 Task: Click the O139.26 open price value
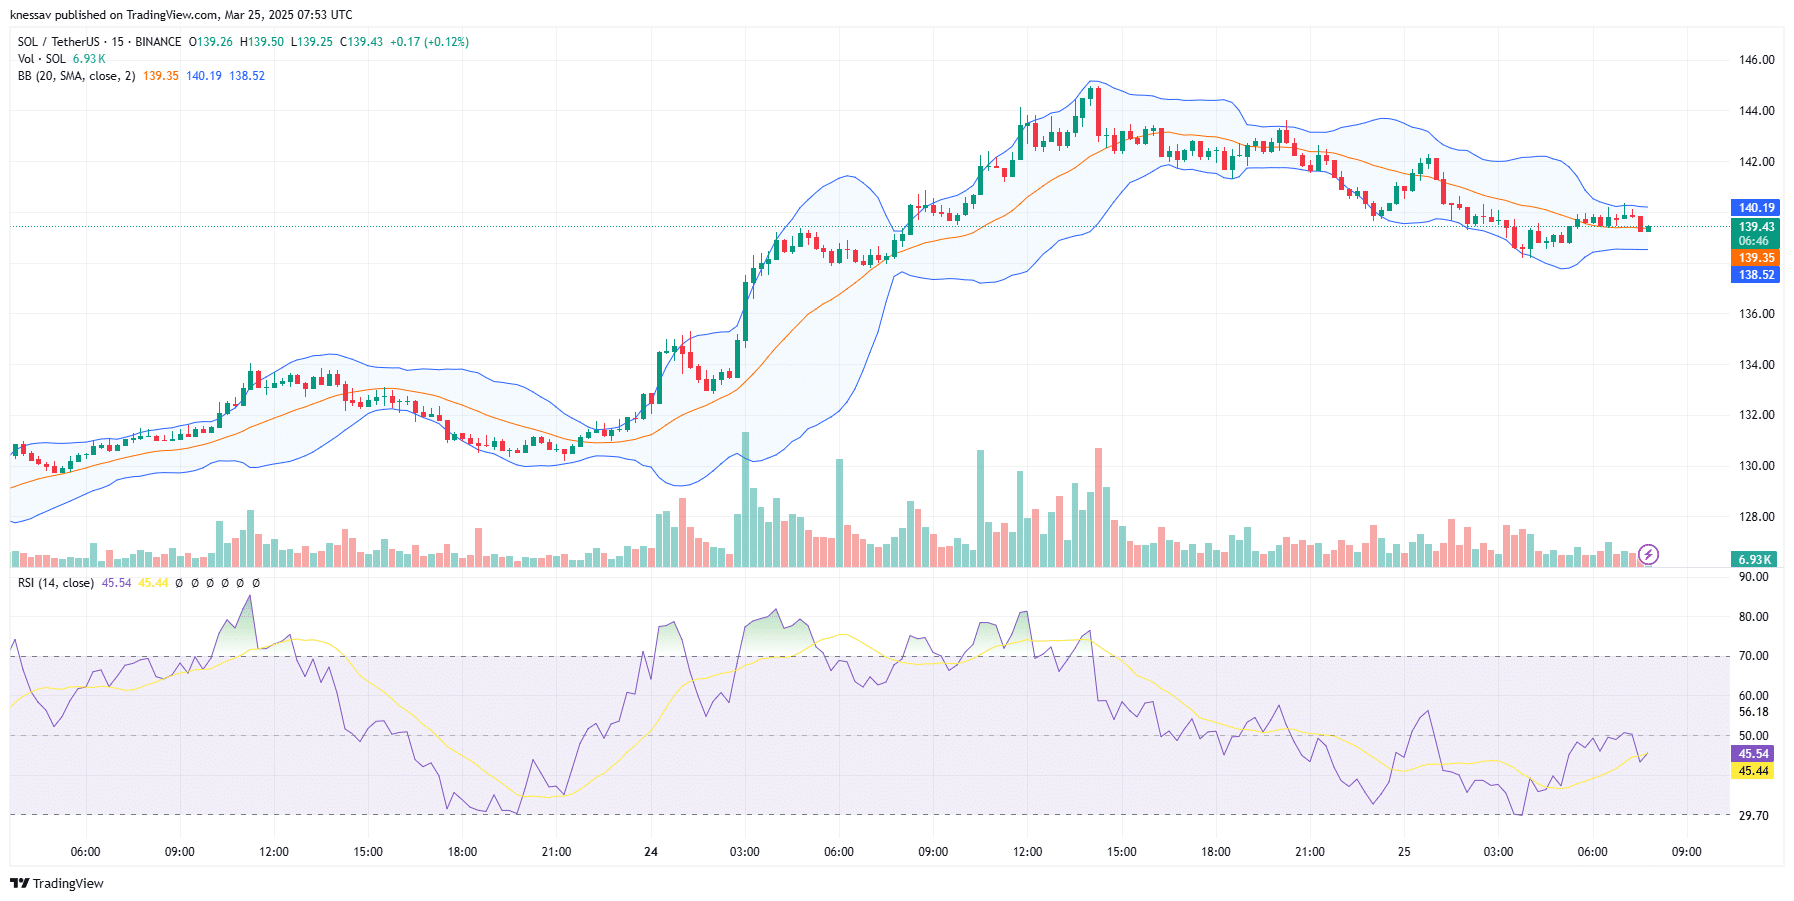211,42
